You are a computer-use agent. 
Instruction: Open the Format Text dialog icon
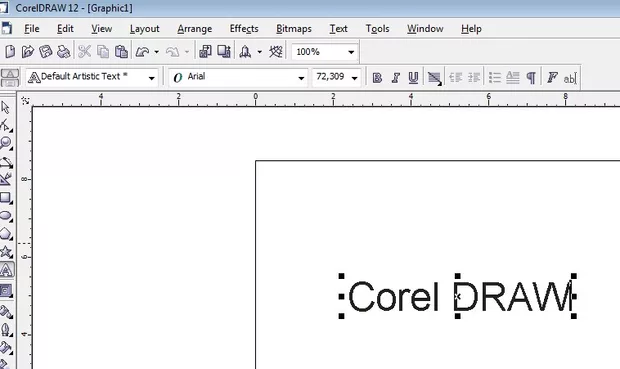click(552, 78)
